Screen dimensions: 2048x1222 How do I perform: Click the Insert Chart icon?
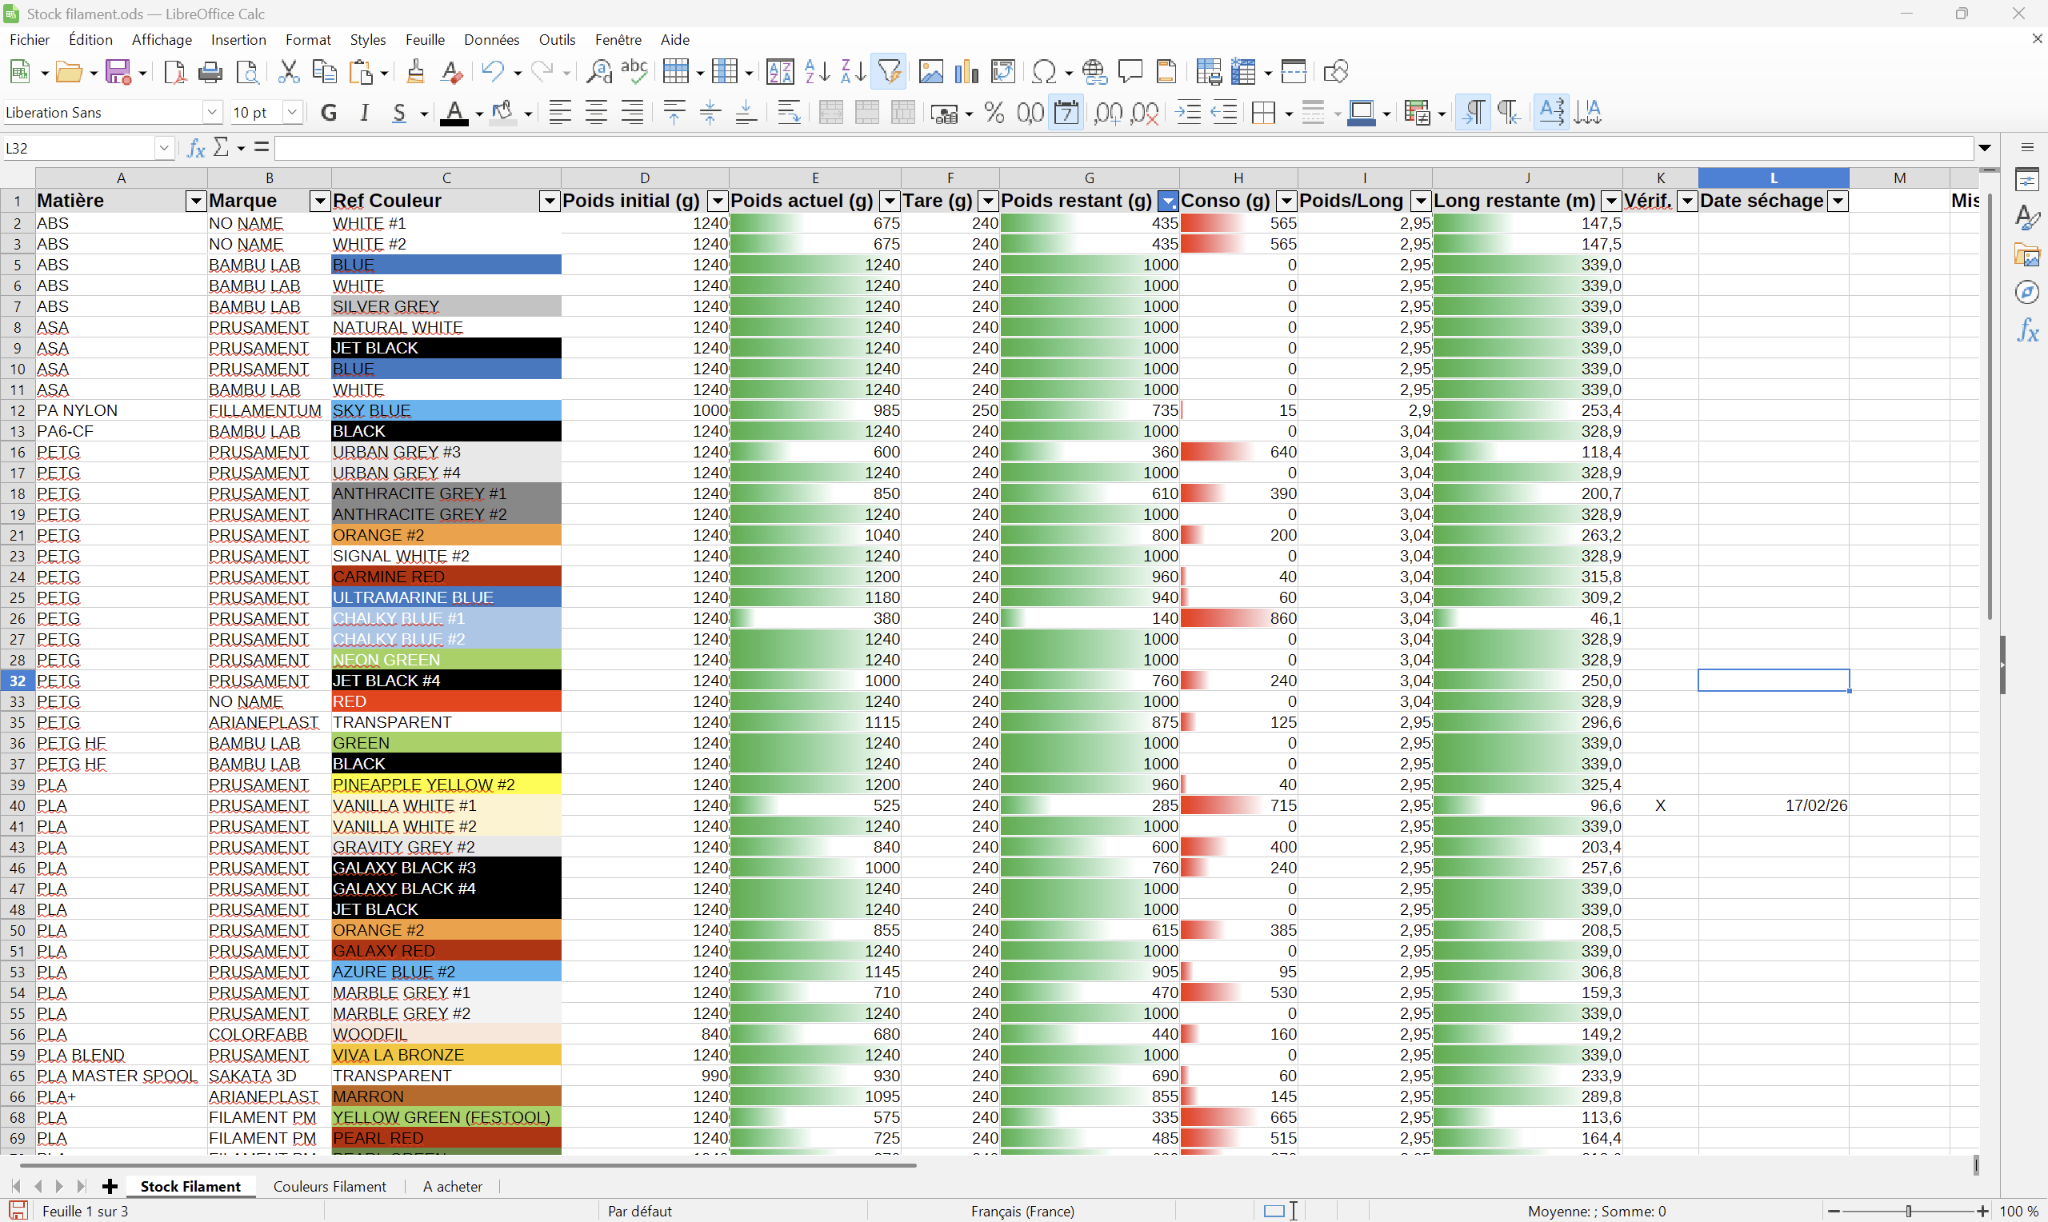[x=966, y=72]
